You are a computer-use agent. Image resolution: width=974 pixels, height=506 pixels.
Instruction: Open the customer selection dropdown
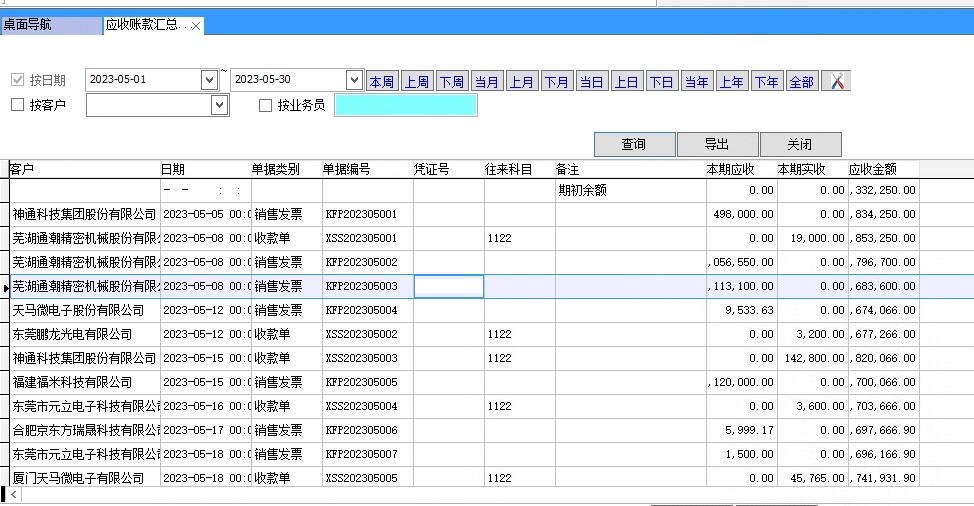pyautogui.click(x=219, y=105)
